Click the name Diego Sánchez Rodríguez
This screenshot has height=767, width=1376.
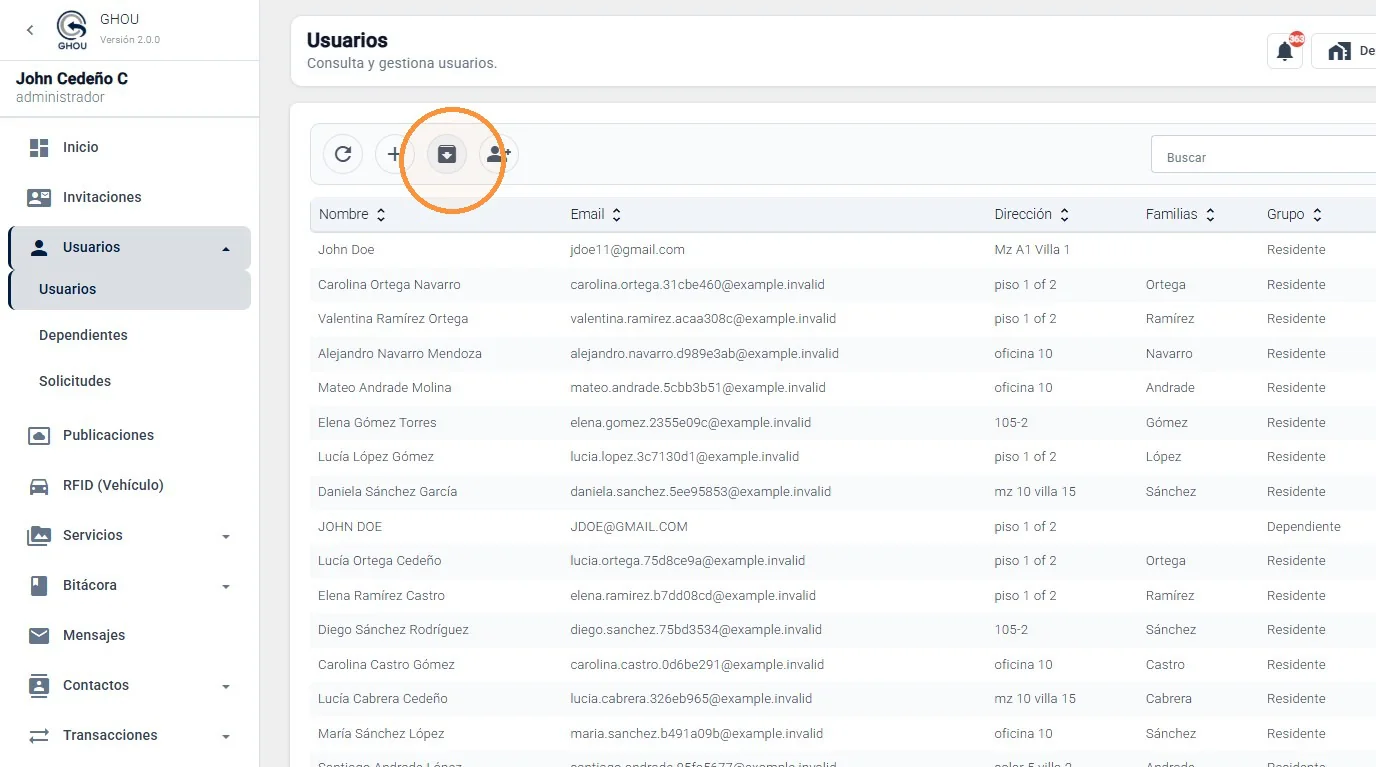393,630
